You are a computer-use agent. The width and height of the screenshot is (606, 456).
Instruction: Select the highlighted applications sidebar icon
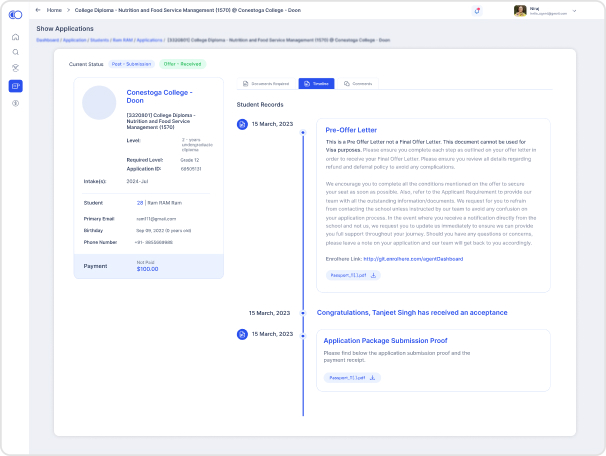tap(15, 86)
